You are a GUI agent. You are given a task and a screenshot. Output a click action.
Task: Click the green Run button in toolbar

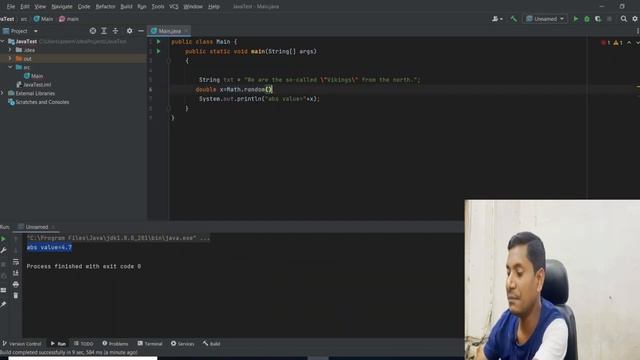[x=576, y=19]
